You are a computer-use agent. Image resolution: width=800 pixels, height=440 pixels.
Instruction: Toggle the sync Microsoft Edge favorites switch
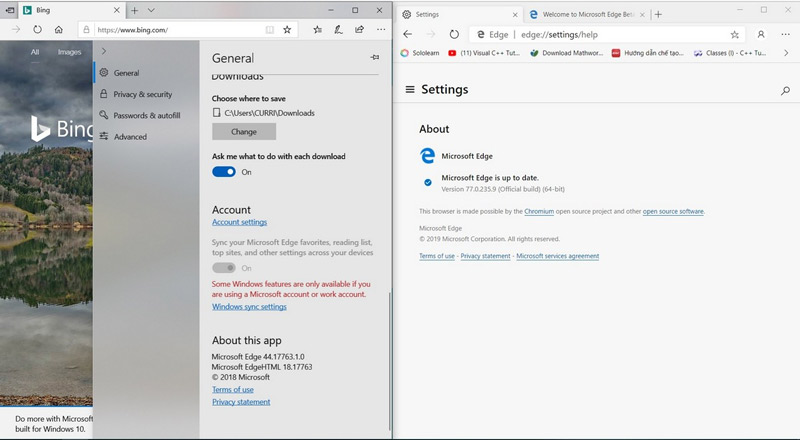(x=224, y=268)
